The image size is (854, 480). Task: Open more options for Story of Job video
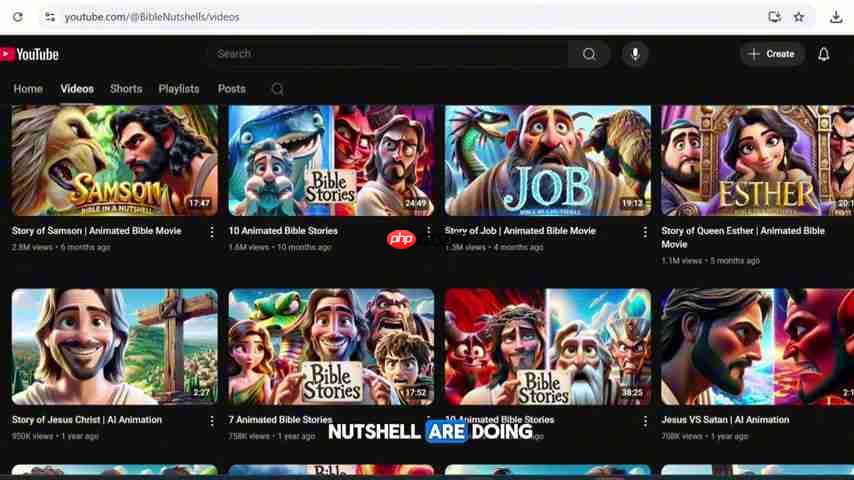(x=645, y=232)
